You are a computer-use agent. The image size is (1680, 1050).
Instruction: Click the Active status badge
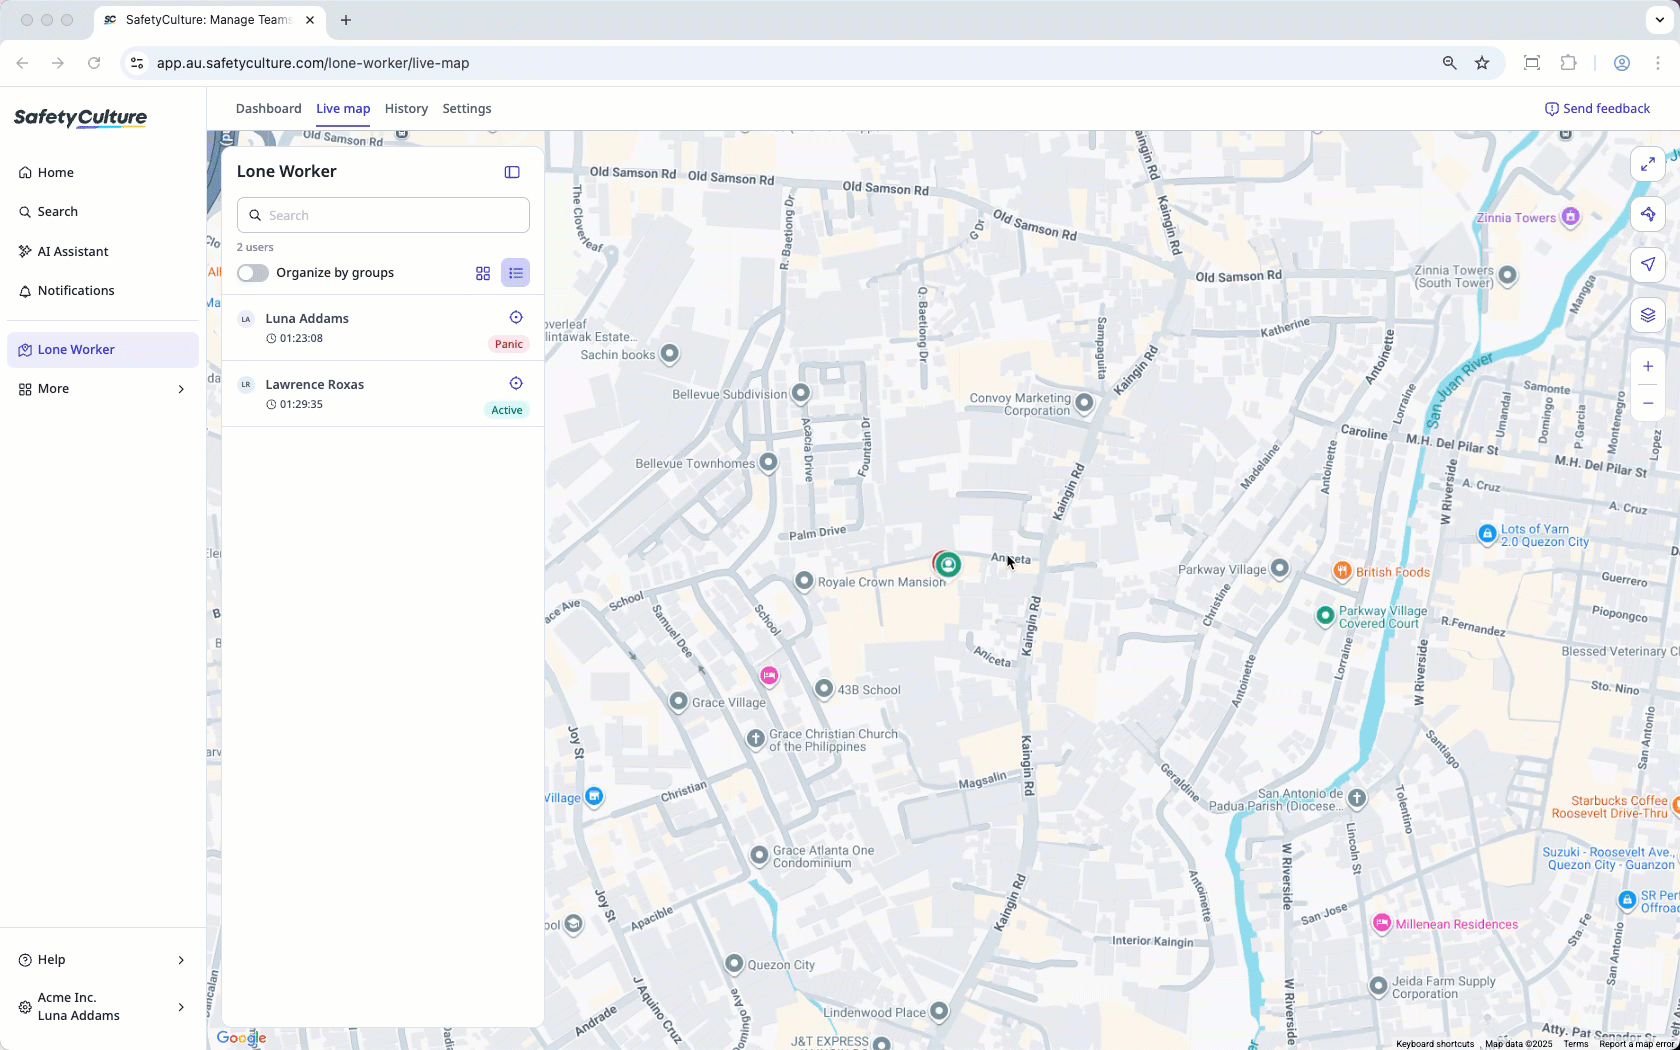pos(506,410)
